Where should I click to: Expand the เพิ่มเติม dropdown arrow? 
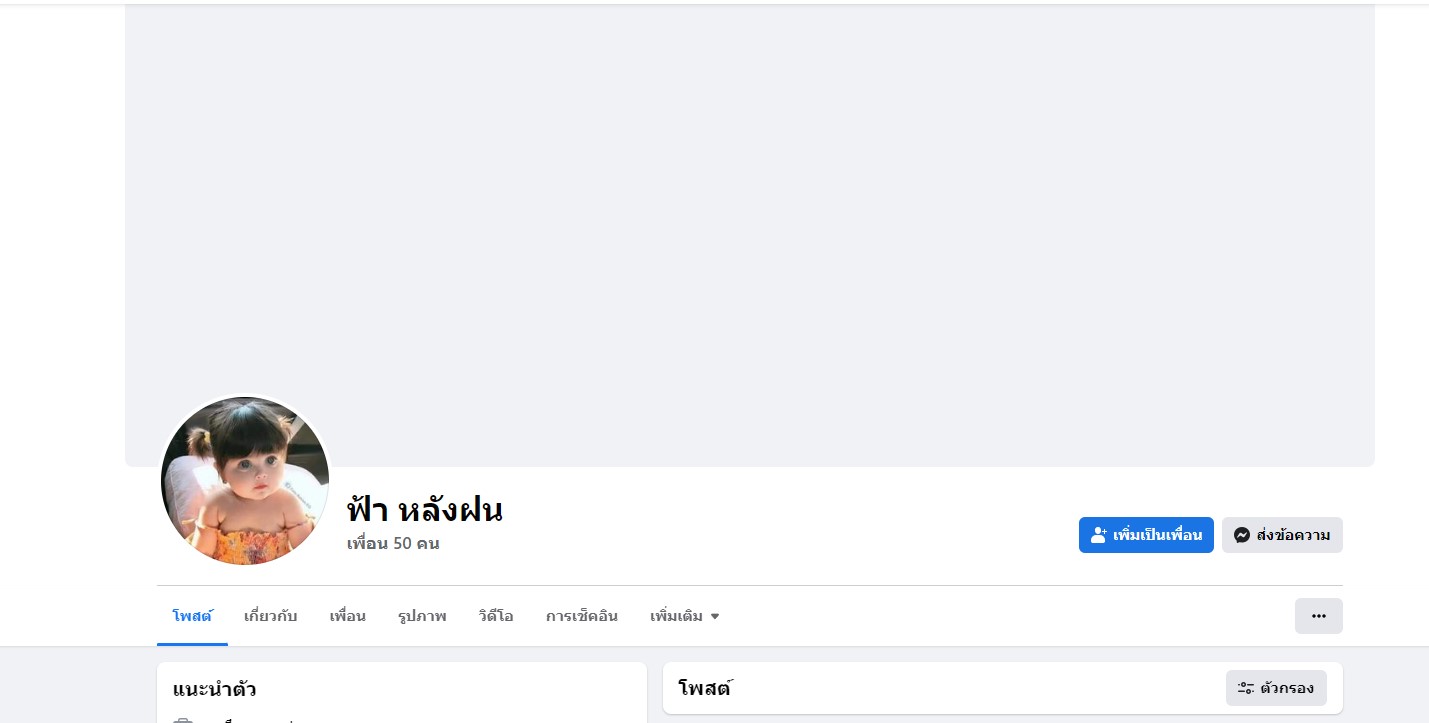point(715,616)
